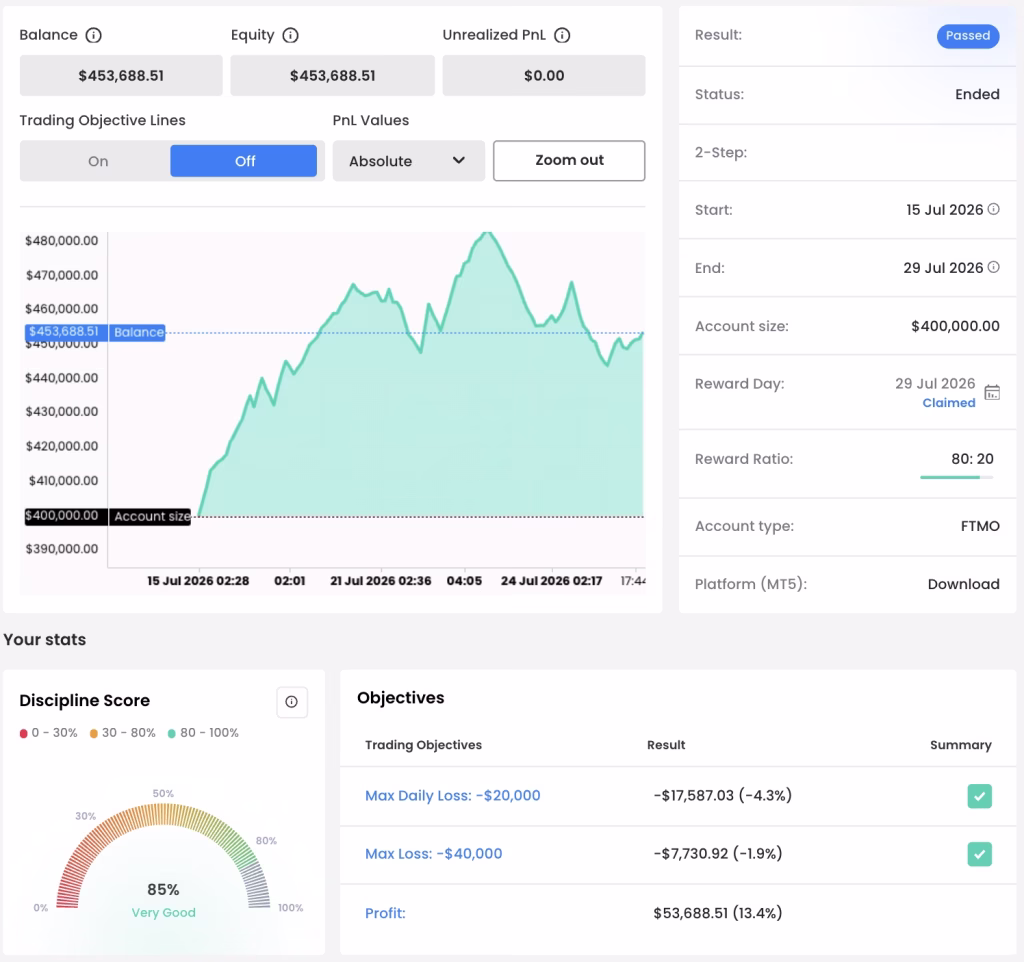Click the Start date info icon

(993, 209)
